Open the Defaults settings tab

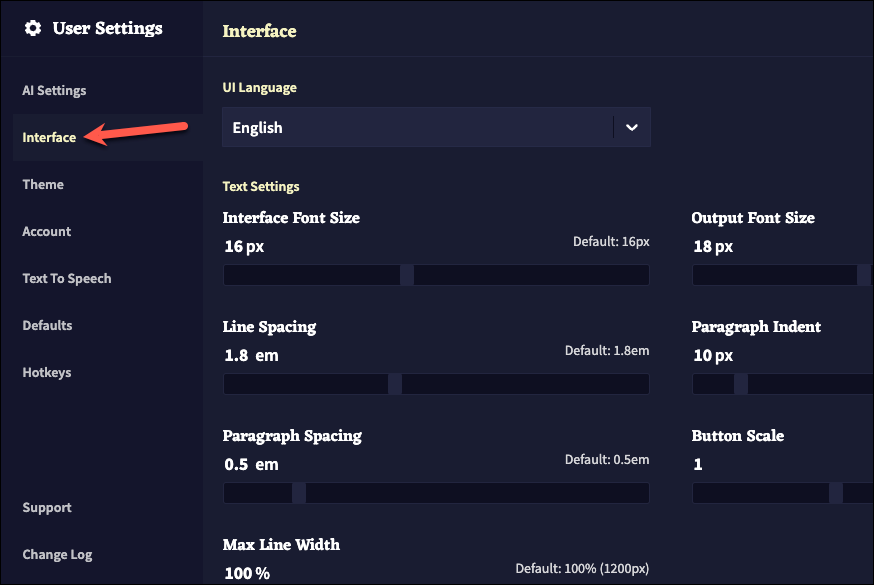click(x=47, y=325)
